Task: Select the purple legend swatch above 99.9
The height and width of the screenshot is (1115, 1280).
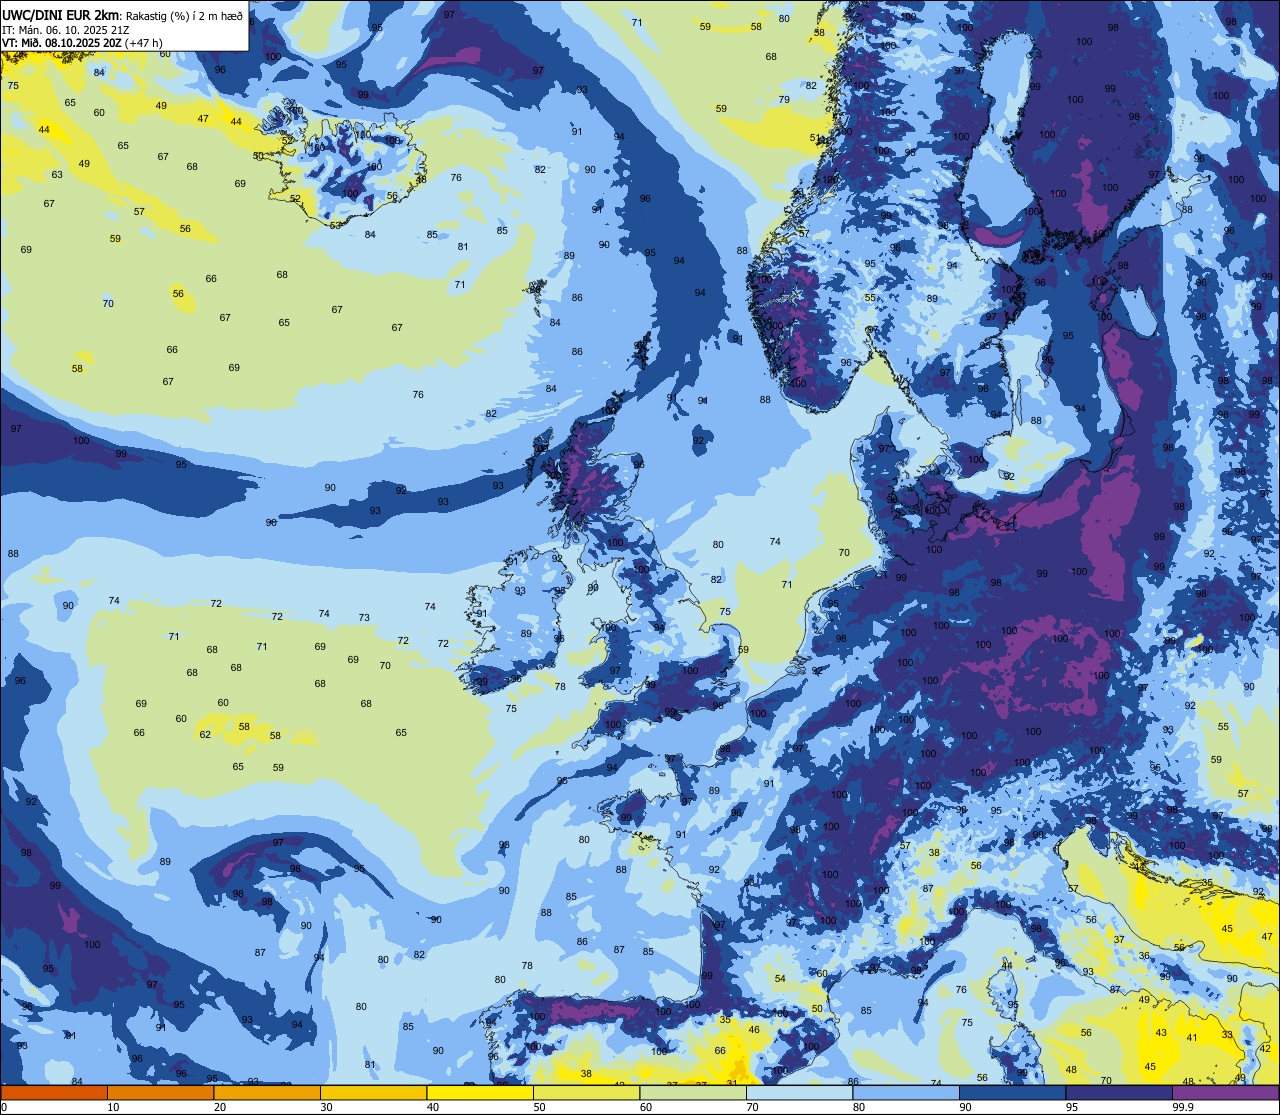Action: click(1225, 1092)
